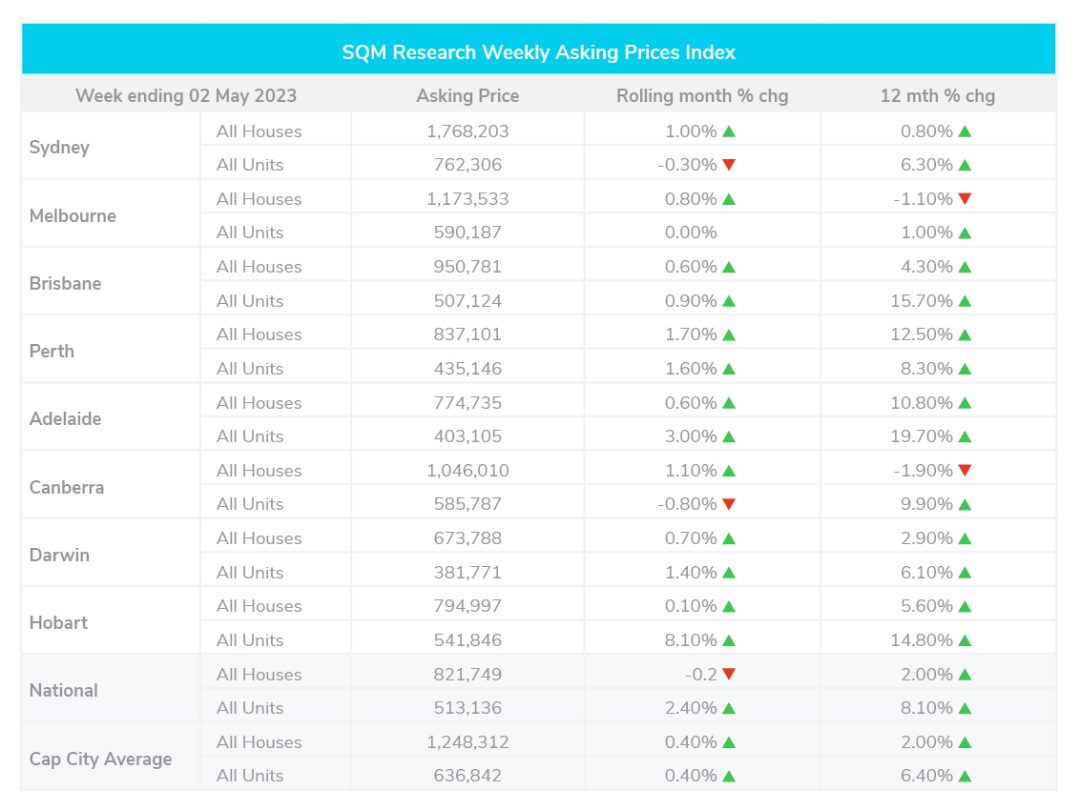Select the National row label
The image size is (1080, 810).
[63, 690]
